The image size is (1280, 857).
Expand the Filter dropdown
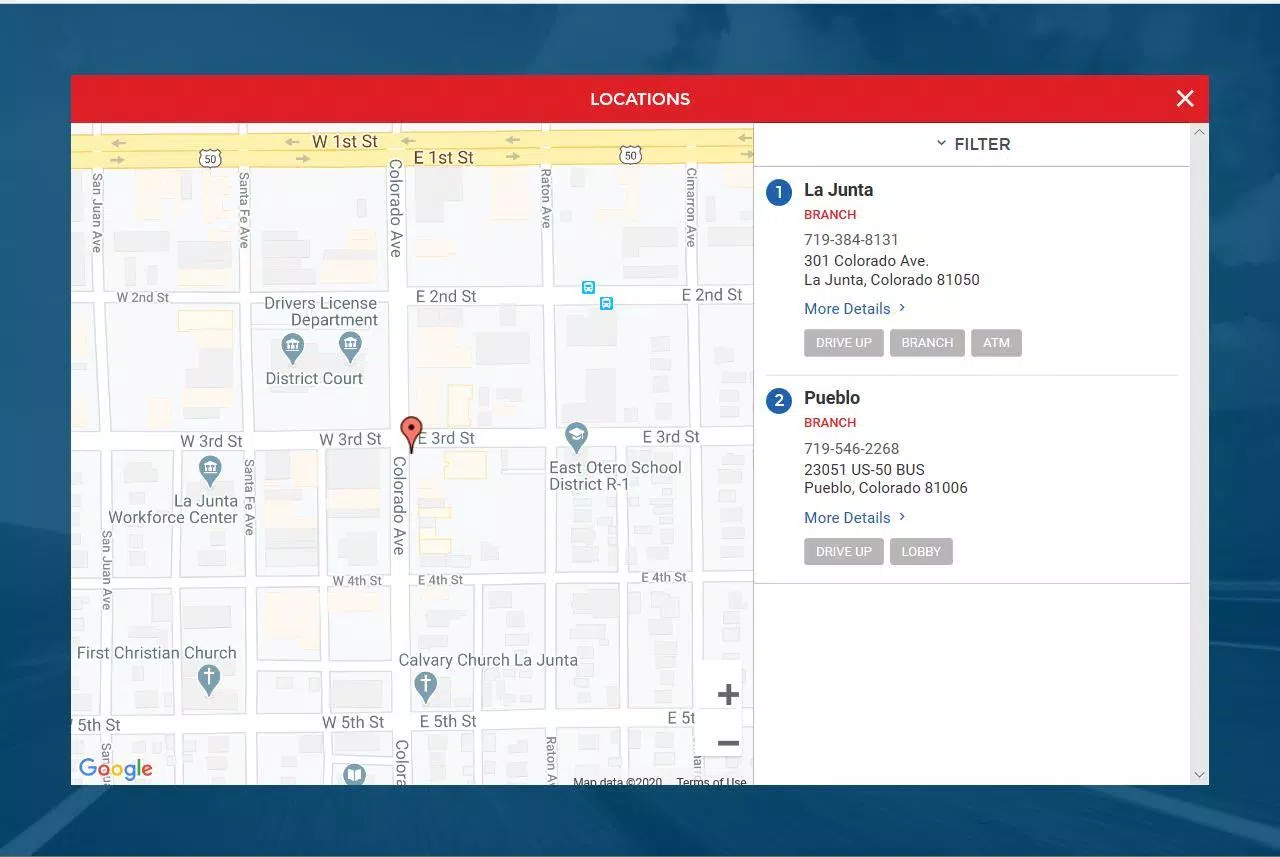point(972,144)
